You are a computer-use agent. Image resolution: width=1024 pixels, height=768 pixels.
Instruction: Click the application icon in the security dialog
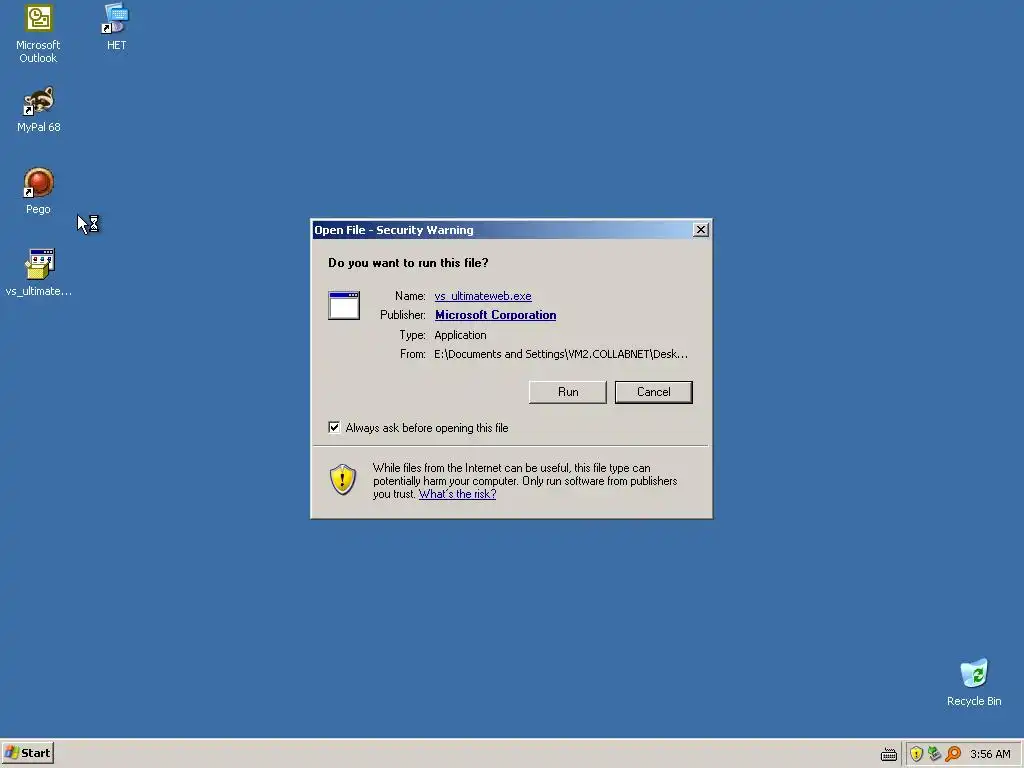point(344,306)
